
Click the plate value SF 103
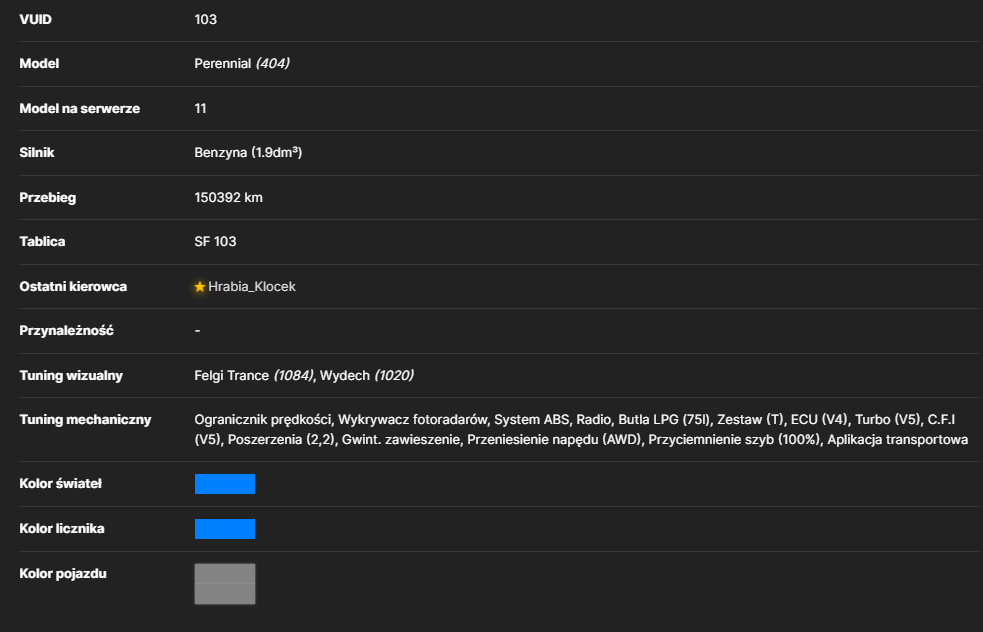[215, 241]
